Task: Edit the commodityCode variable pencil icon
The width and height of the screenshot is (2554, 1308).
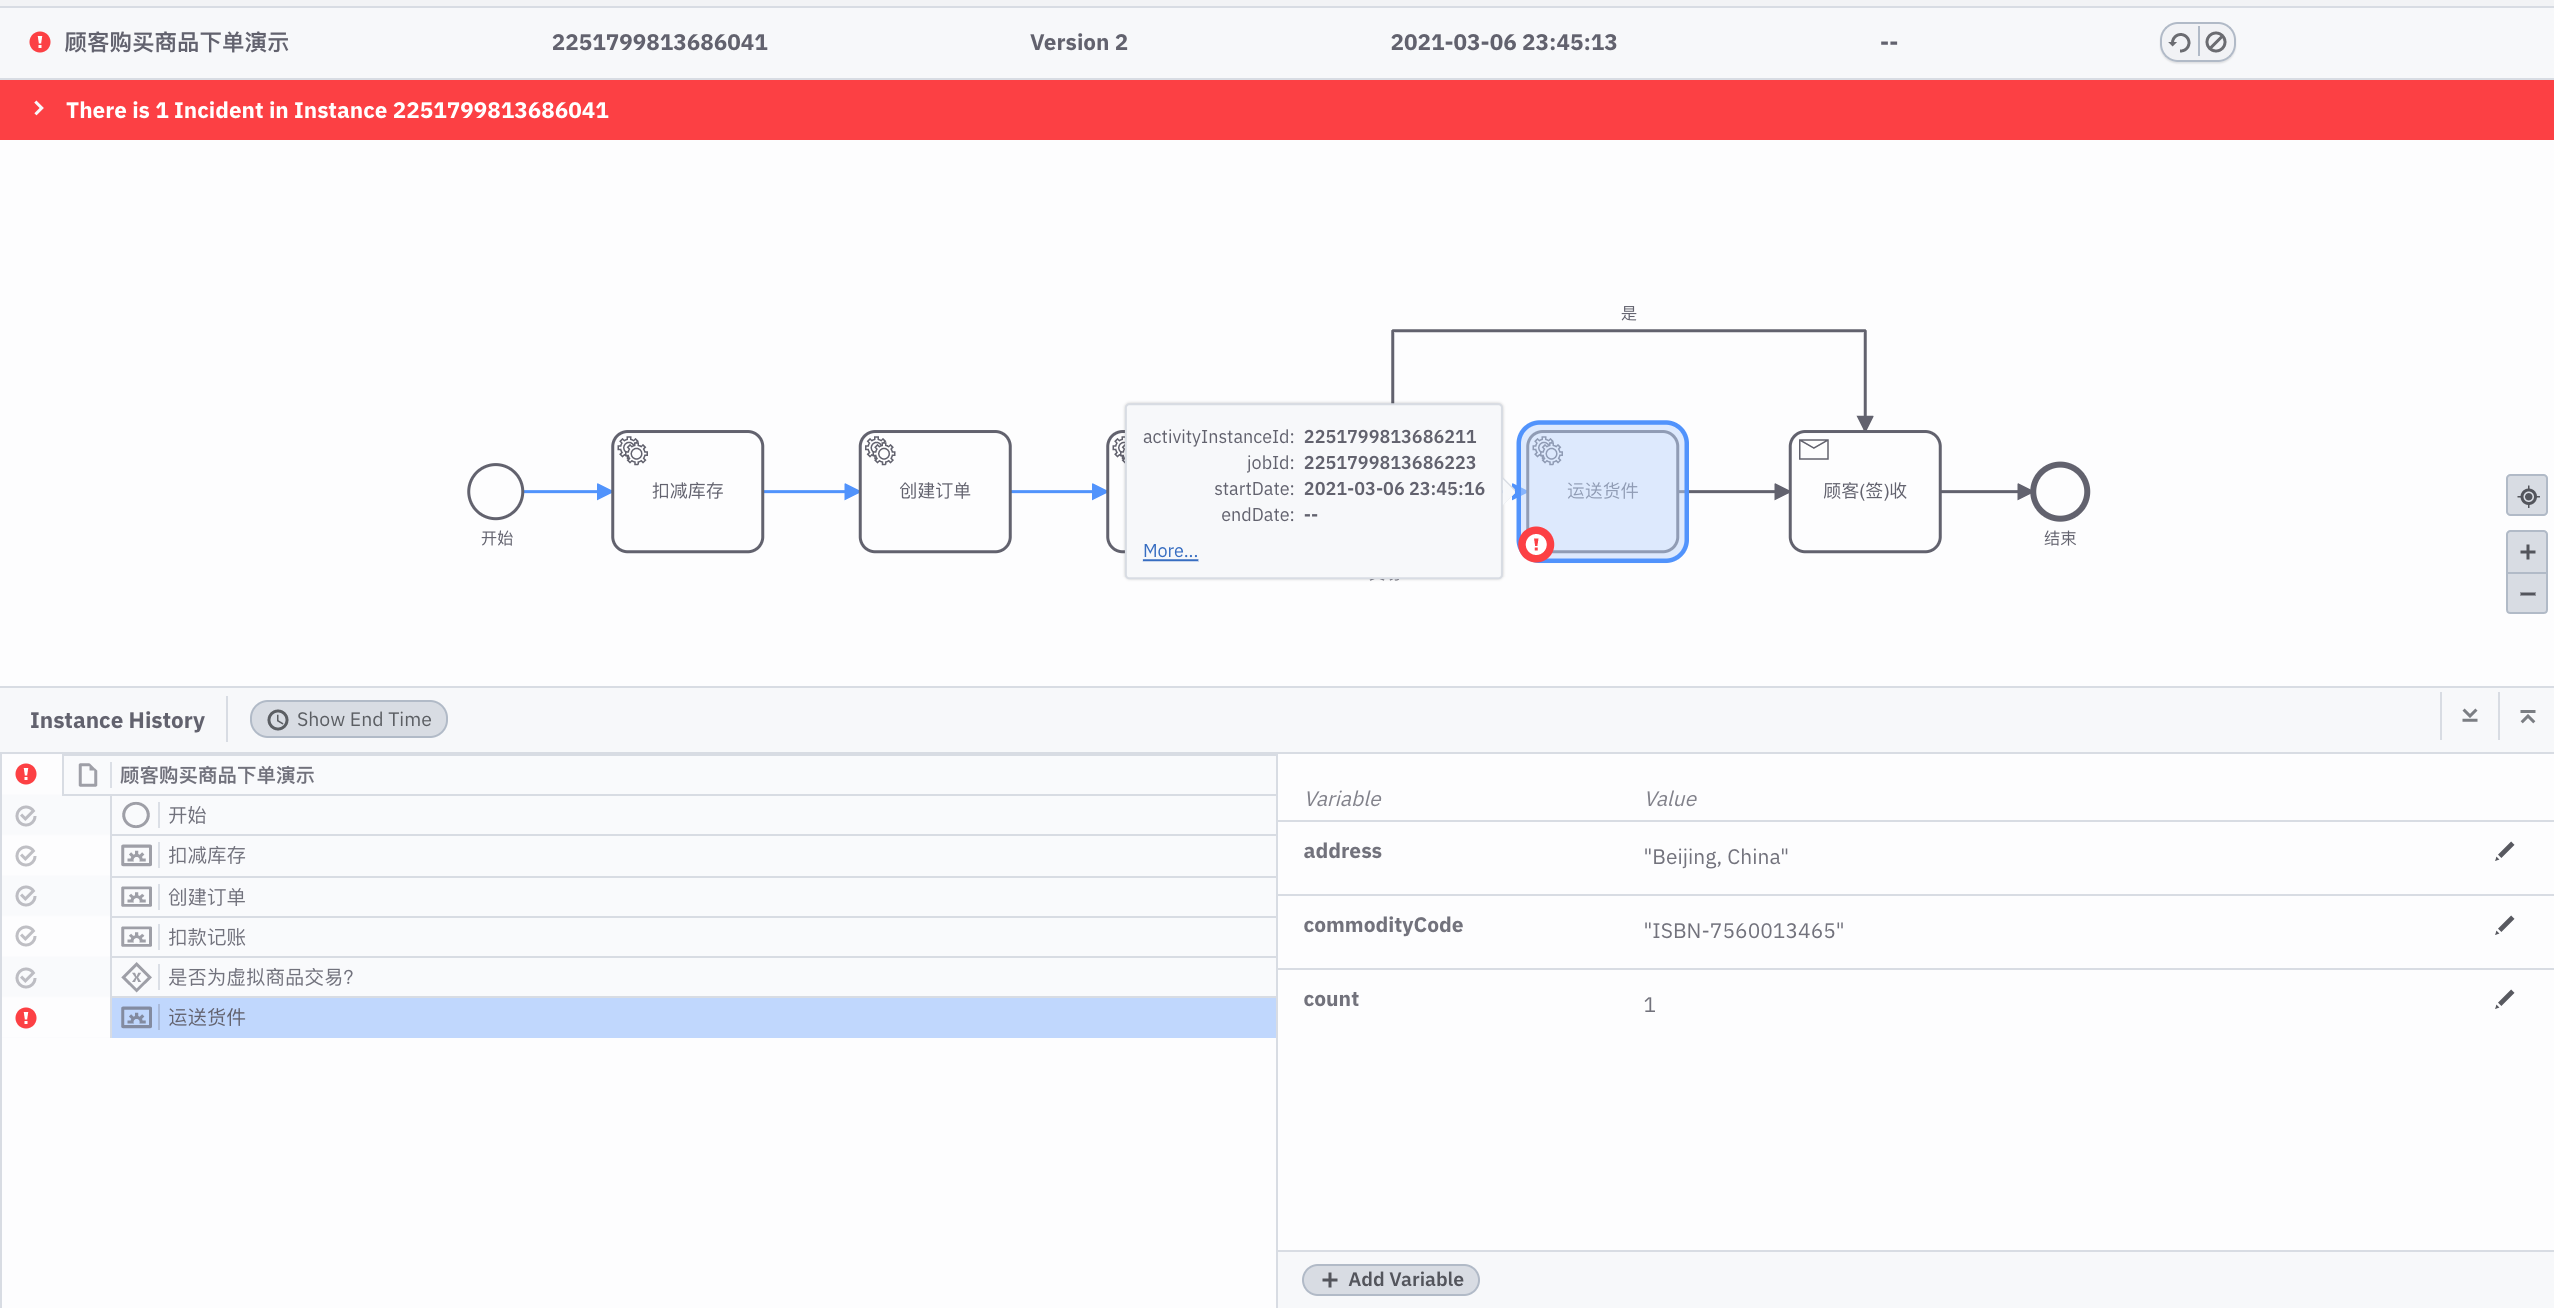Action: pyautogui.click(x=2504, y=926)
